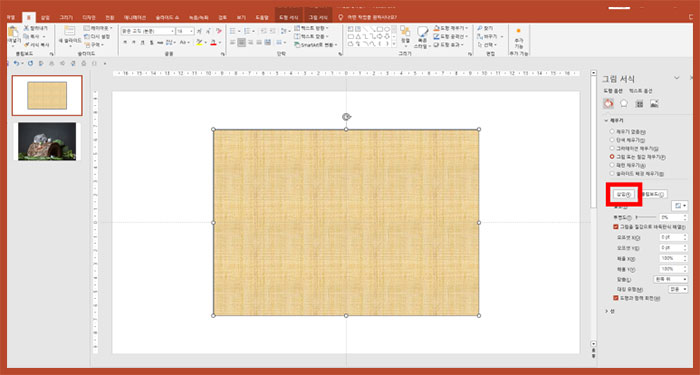The width and height of the screenshot is (700, 375).
Task: Click the center align icon in the paragraph group
Action: click(x=242, y=42)
